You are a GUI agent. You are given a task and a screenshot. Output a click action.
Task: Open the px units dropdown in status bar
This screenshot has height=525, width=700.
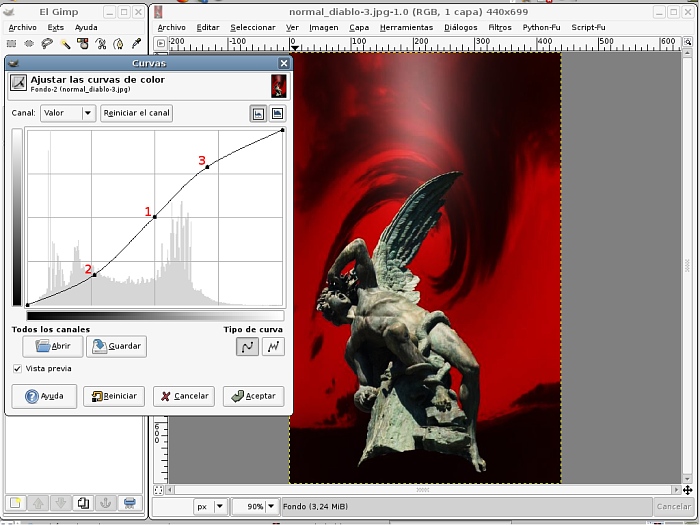(210, 507)
